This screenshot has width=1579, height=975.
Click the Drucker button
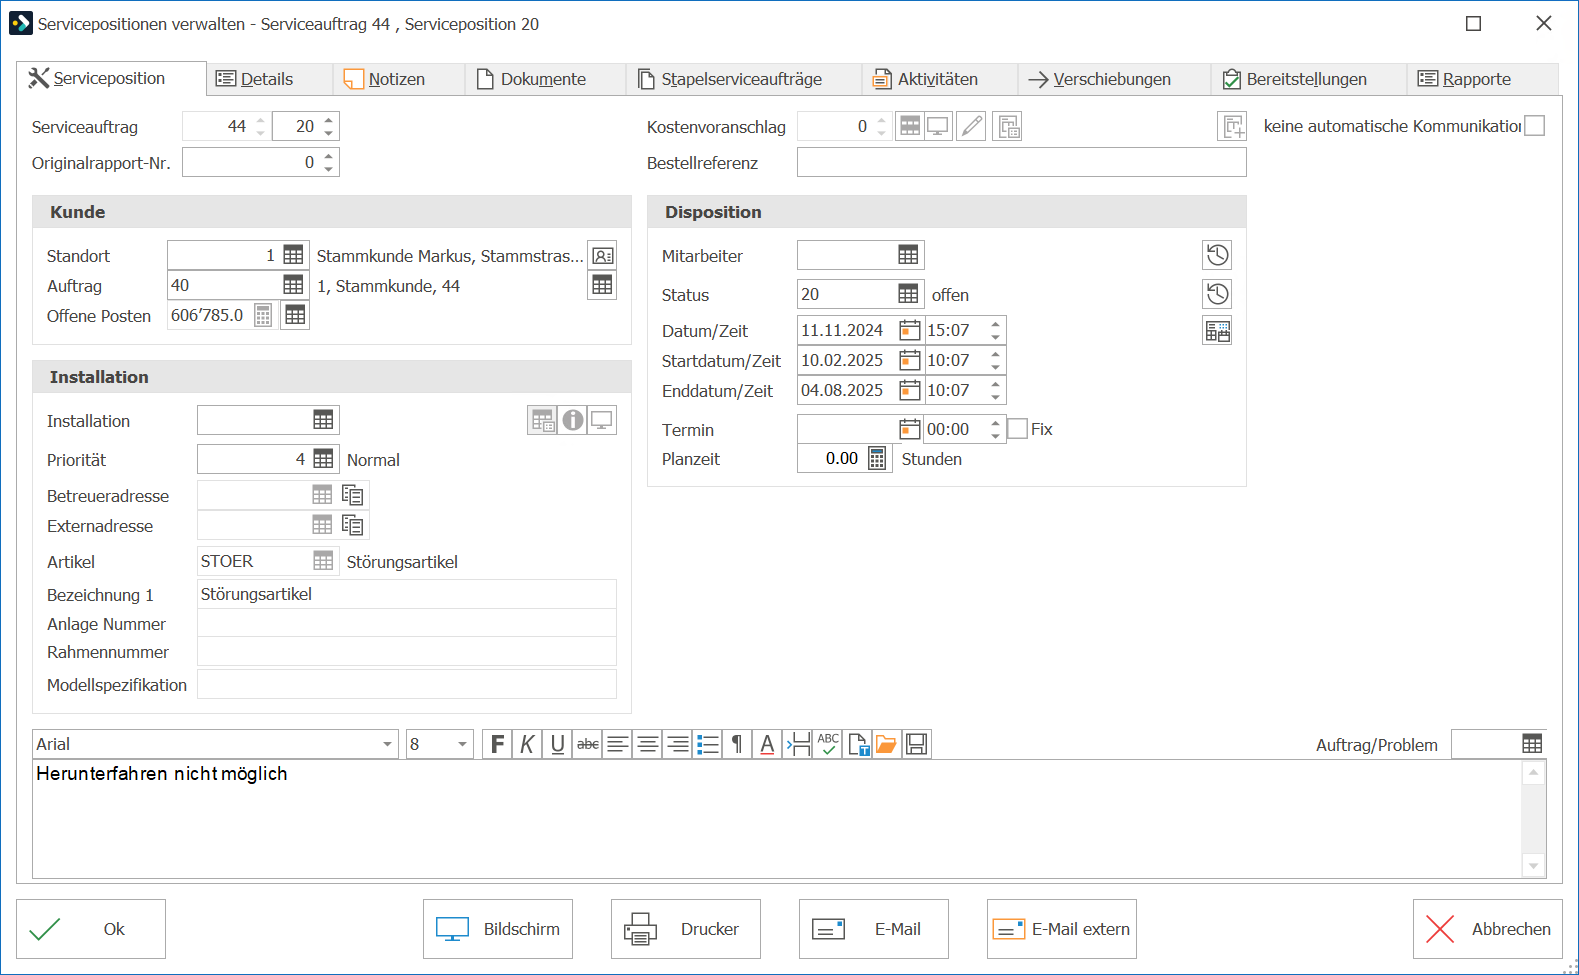point(686,929)
